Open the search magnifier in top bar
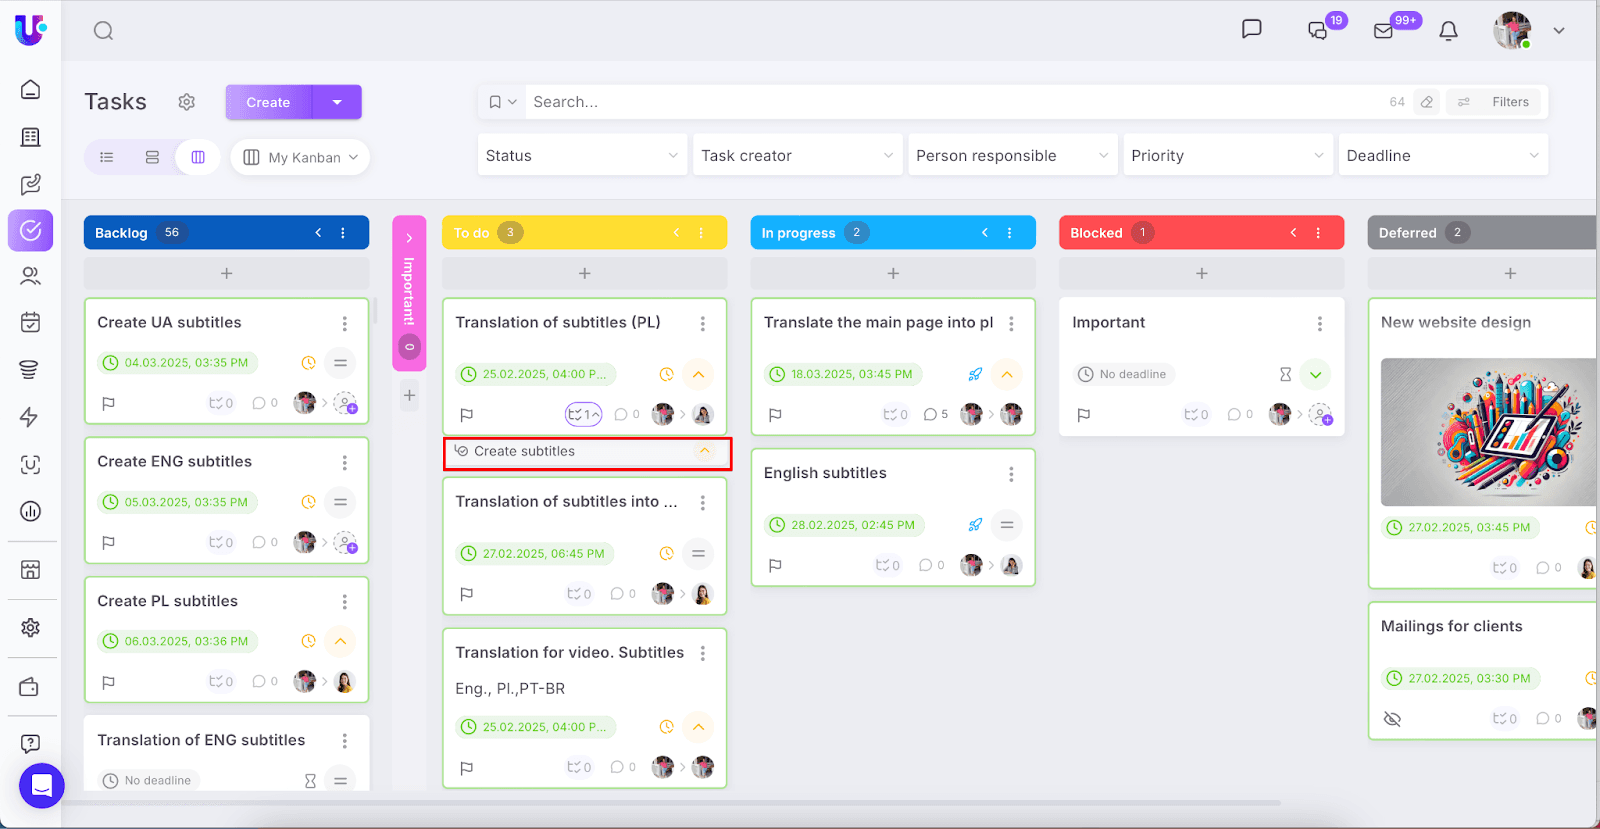Image resolution: width=1600 pixels, height=829 pixels. [x=103, y=31]
